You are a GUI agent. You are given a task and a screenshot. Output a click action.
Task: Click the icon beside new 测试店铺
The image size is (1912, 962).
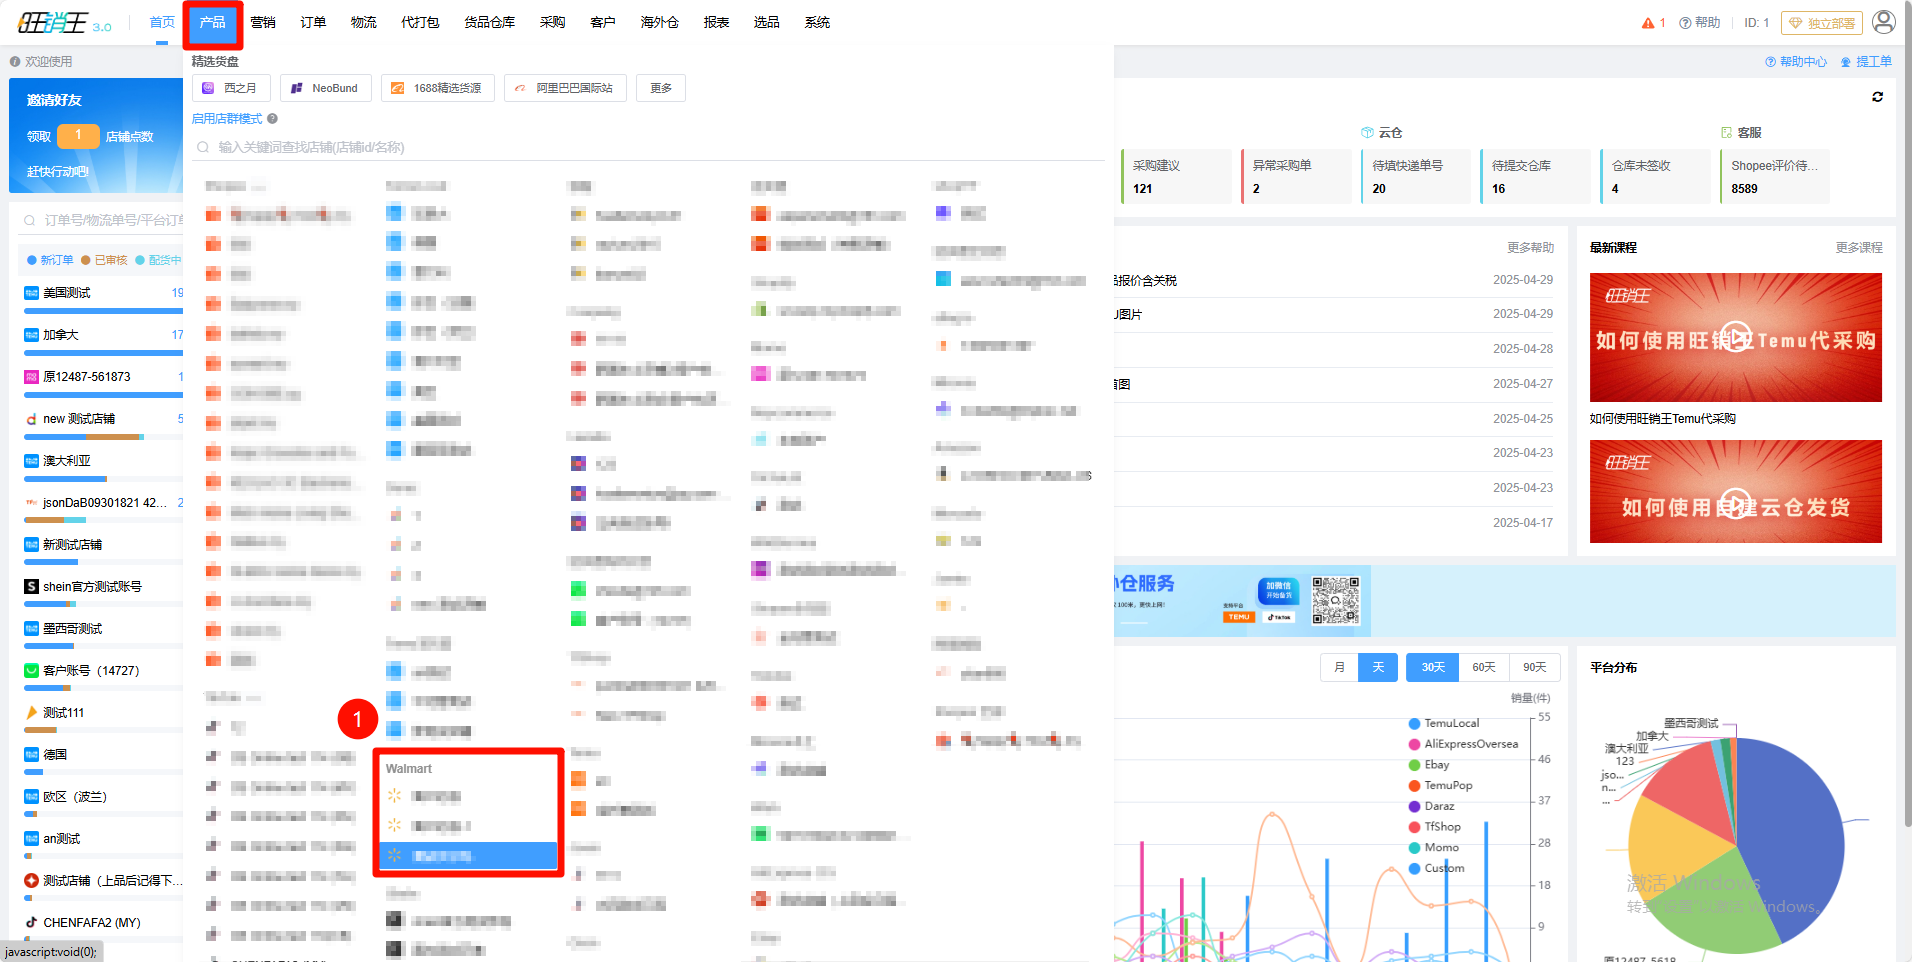31,419
